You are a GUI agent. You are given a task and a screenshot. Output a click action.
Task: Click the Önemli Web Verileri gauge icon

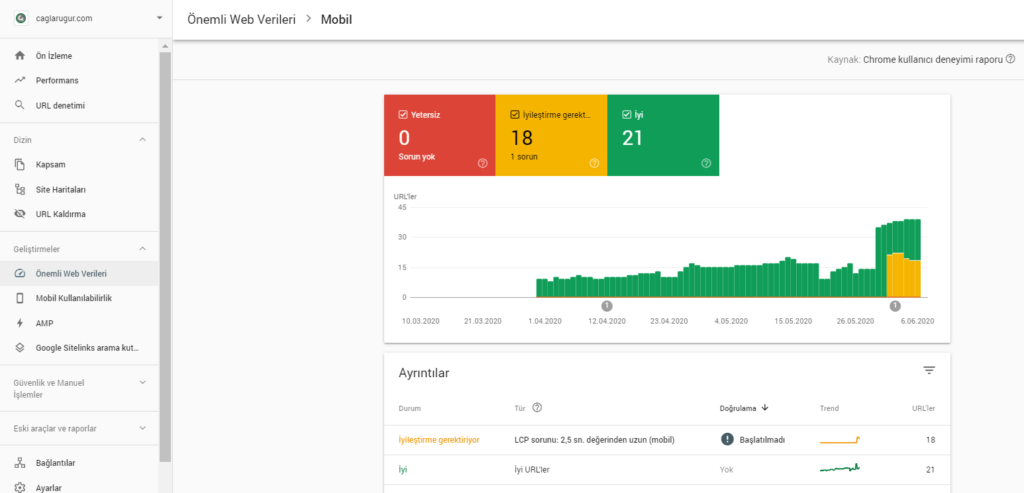[x=20, y=274]
